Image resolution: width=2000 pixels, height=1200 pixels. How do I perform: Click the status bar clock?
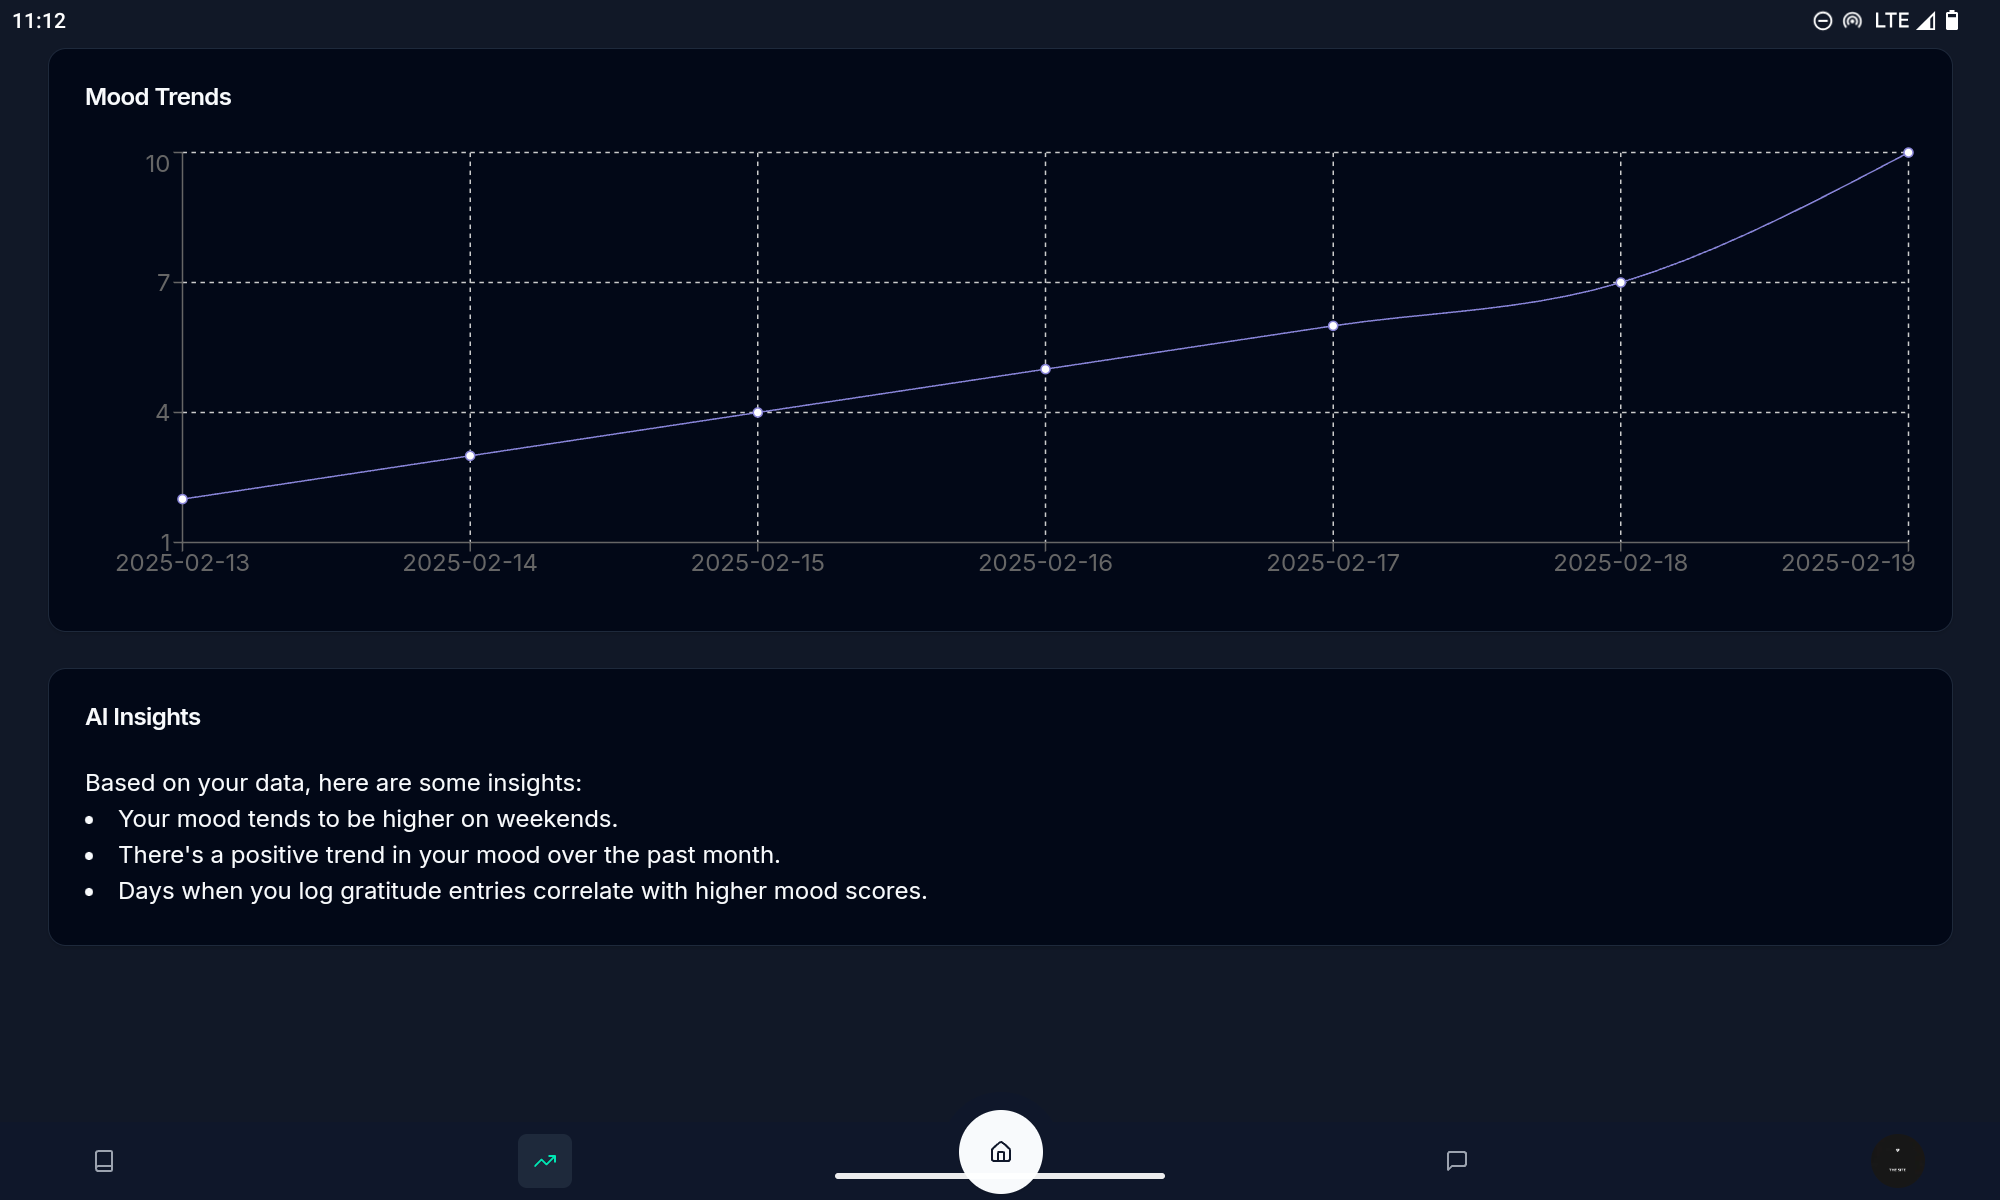click(x=39, y=21)
